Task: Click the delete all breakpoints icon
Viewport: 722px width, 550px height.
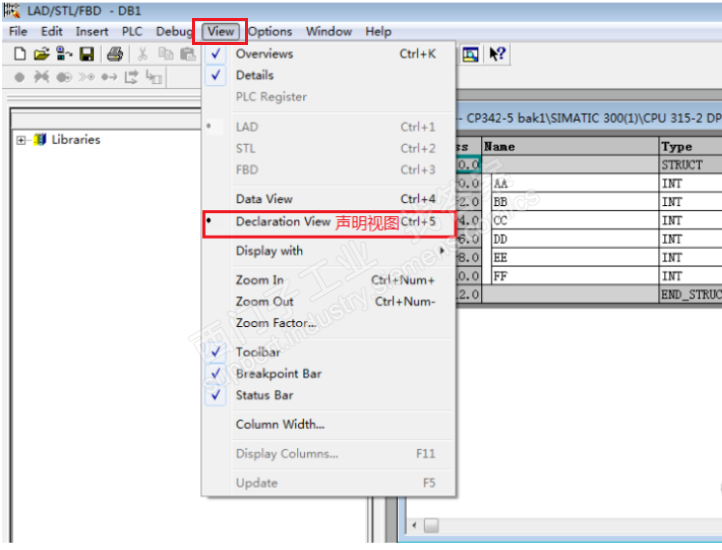Action: coord(41,76)
